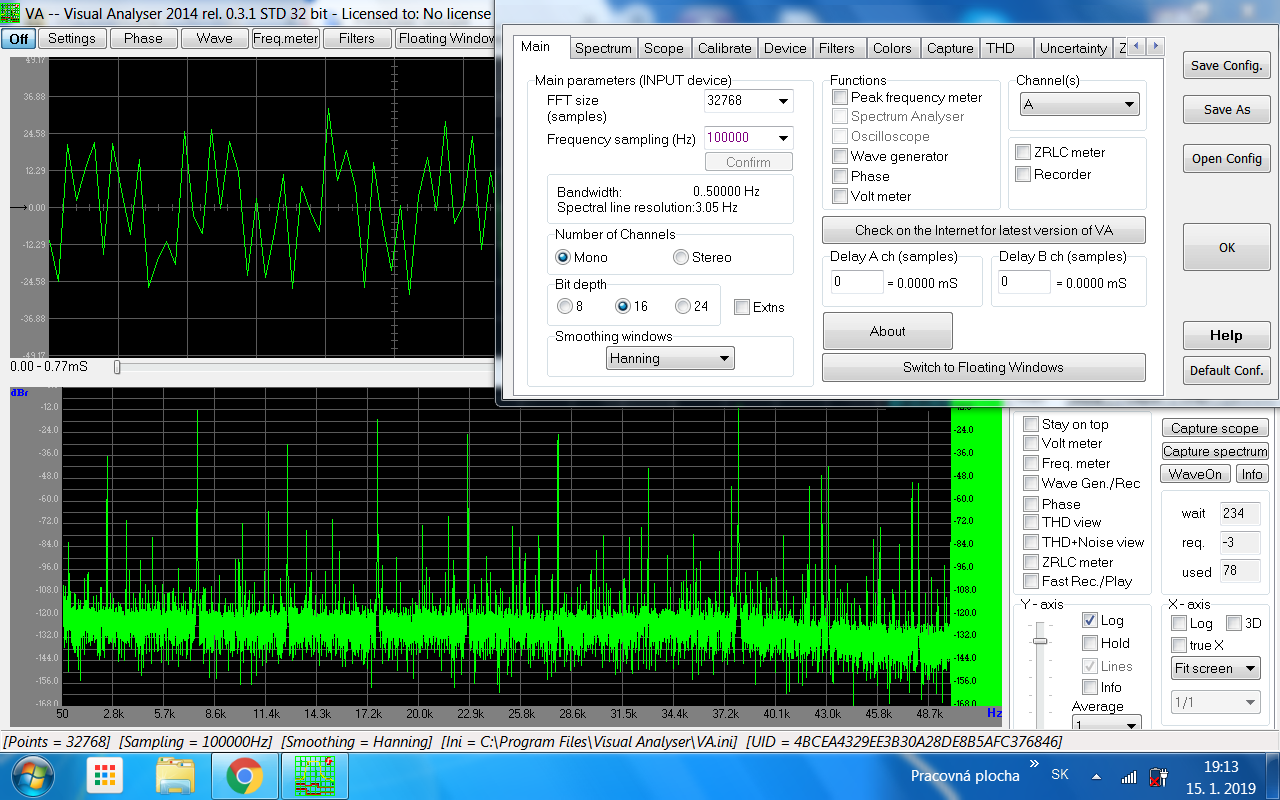Open File Explorer from the taskbar
1280x800 pixels.
coord(174,775)
